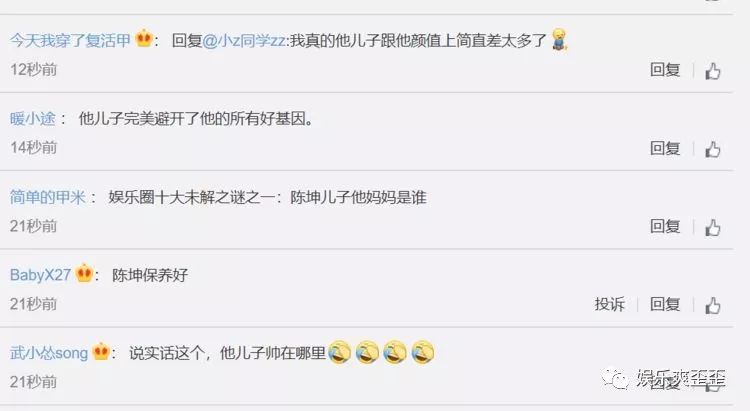Reply to 暖小途's 14秒前 comment
Image resolution: width=750 pixels, height=411 pixels.
tap(665, 148)
